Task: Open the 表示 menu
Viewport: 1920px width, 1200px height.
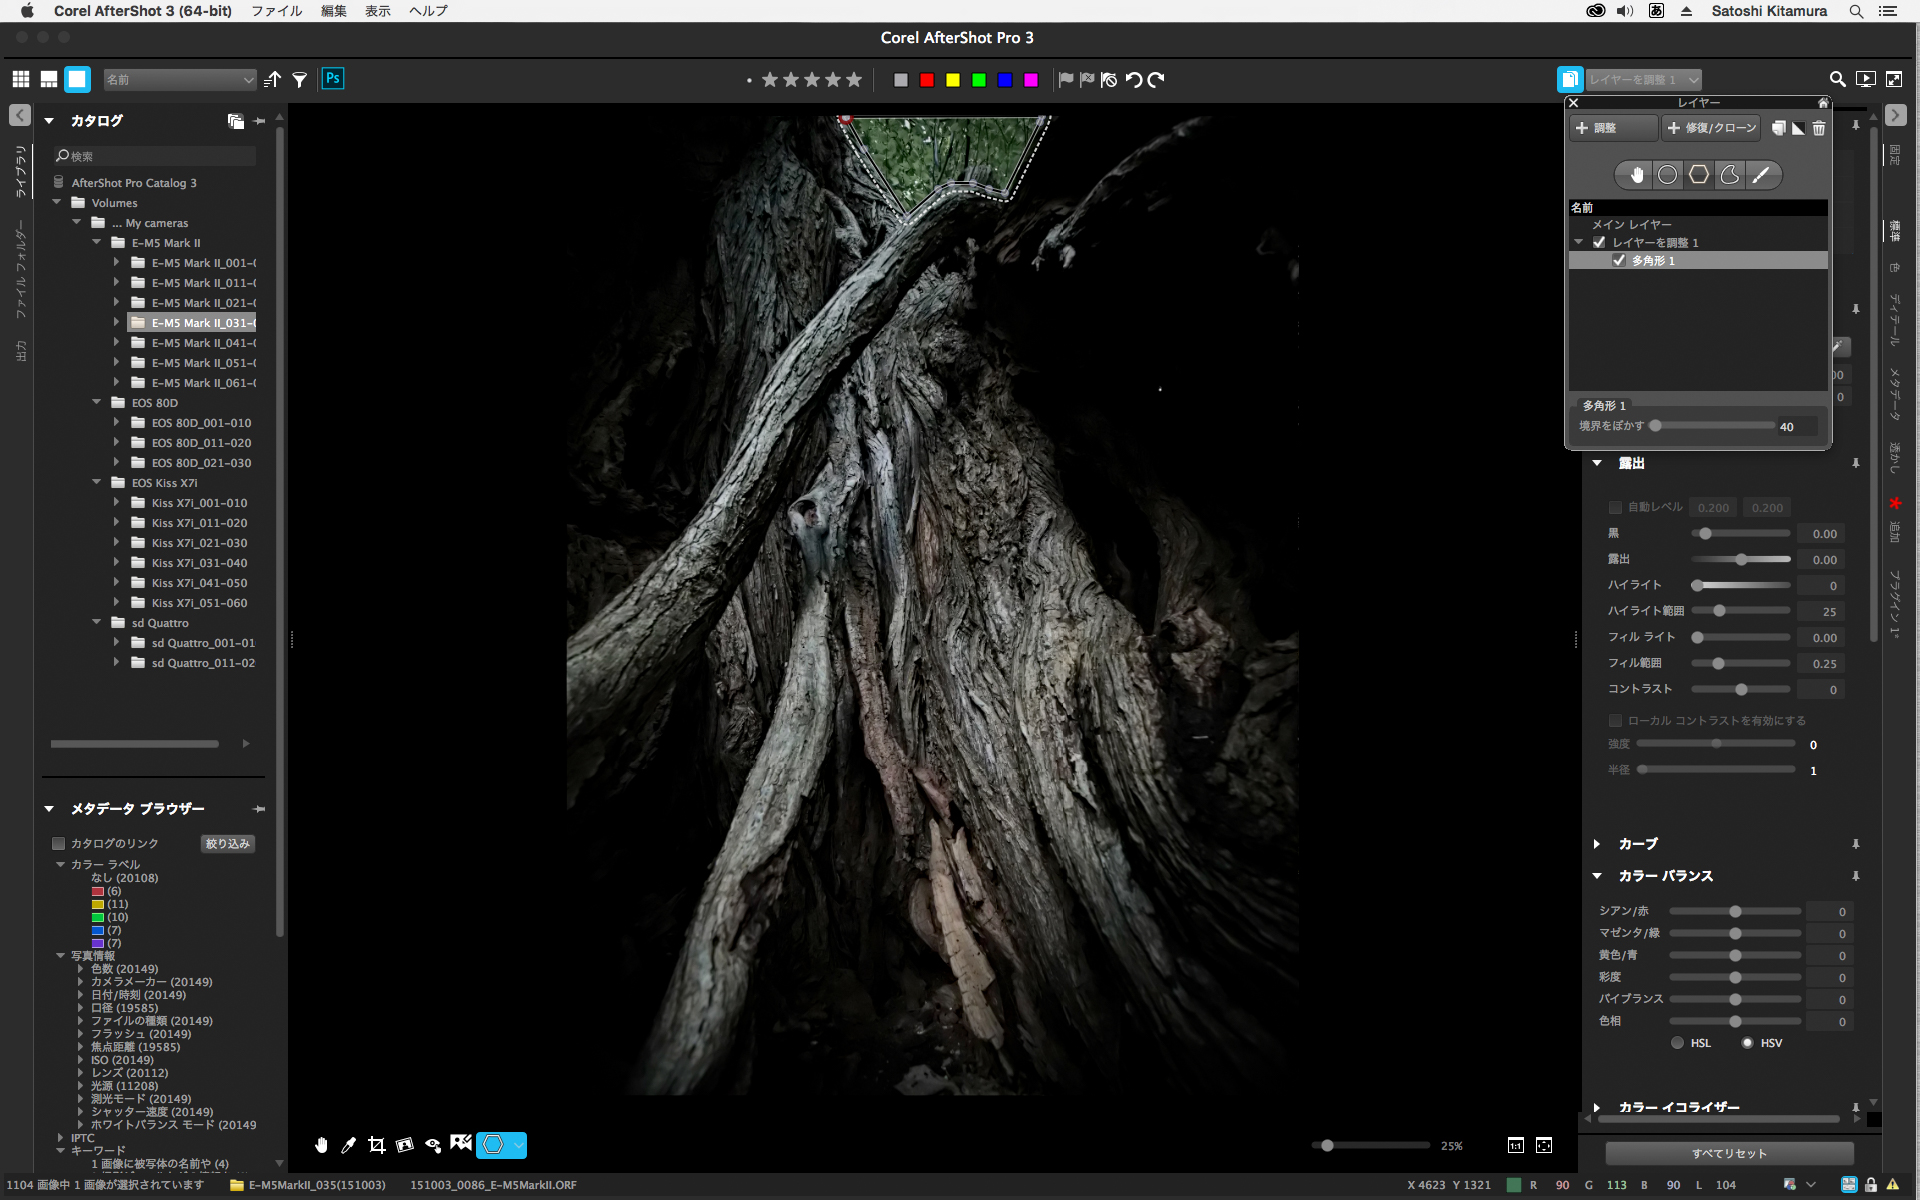Action: click(x=377, y=11)
